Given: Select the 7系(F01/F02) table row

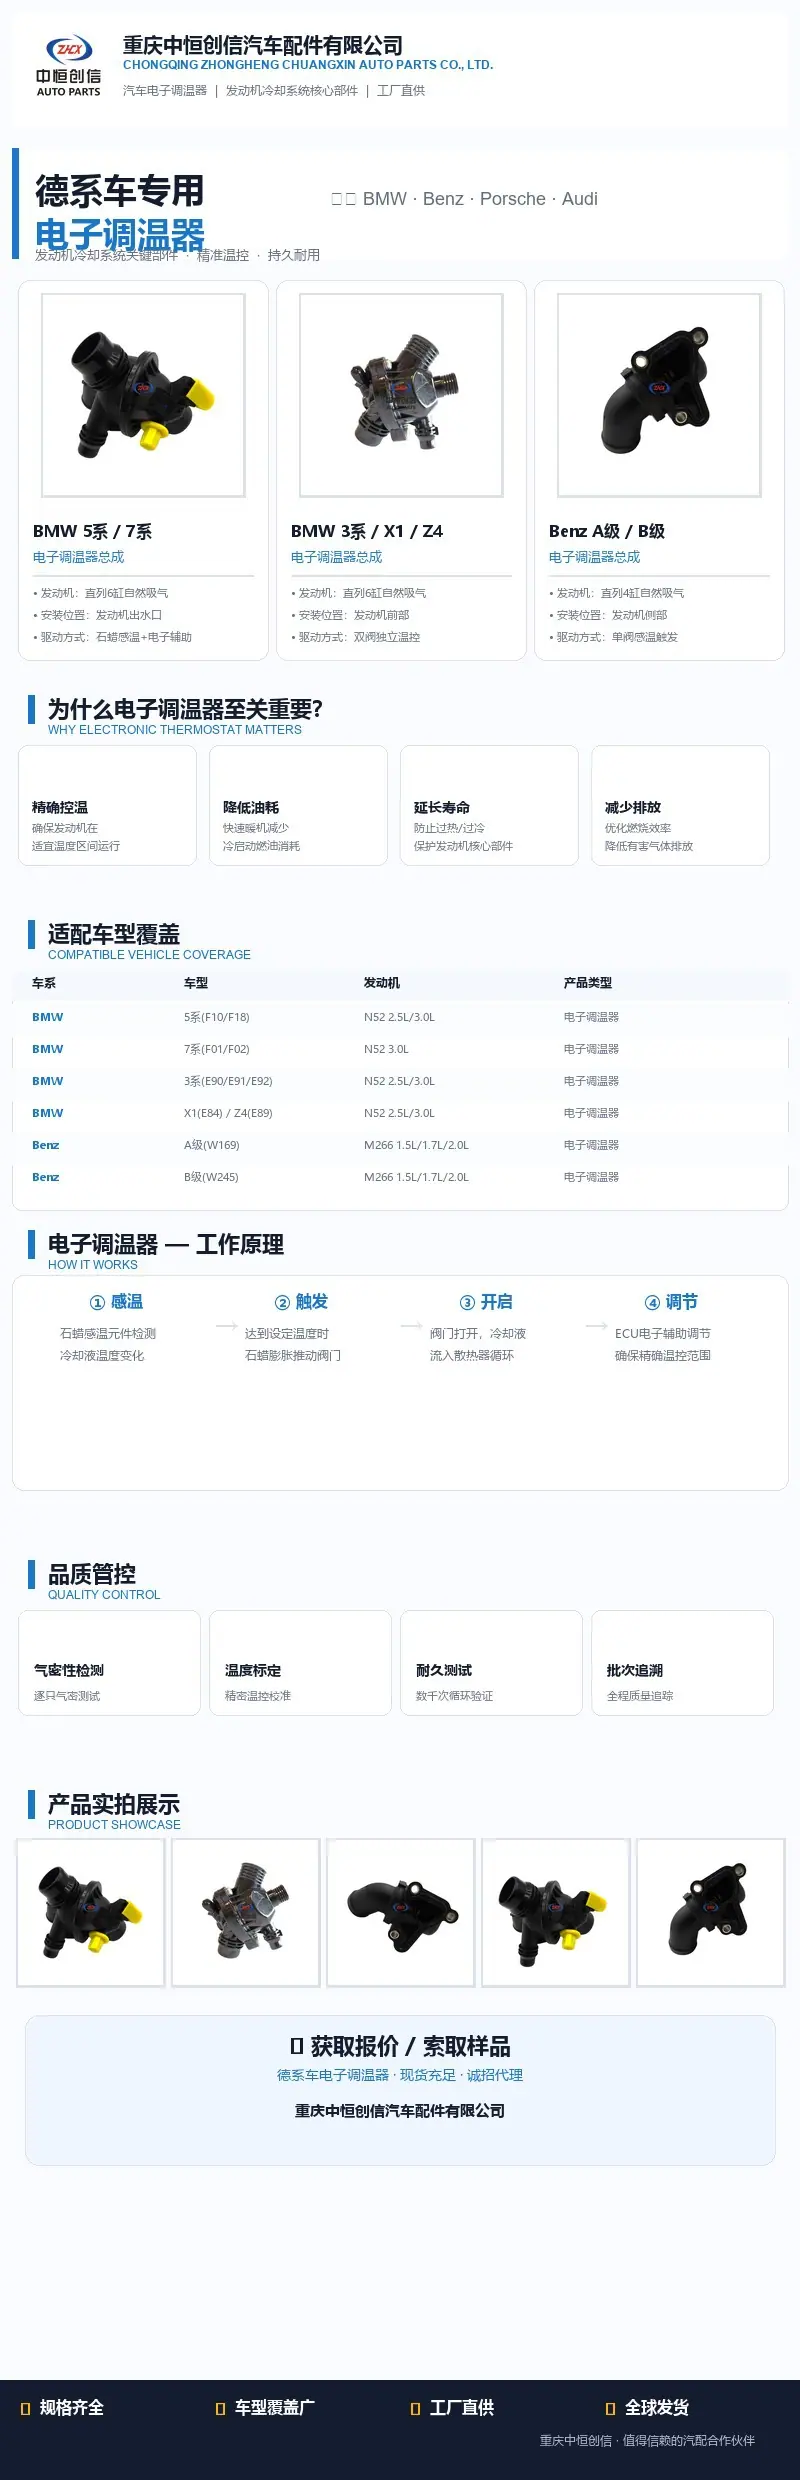Looking at the screenshot, I should (400, 1049).
